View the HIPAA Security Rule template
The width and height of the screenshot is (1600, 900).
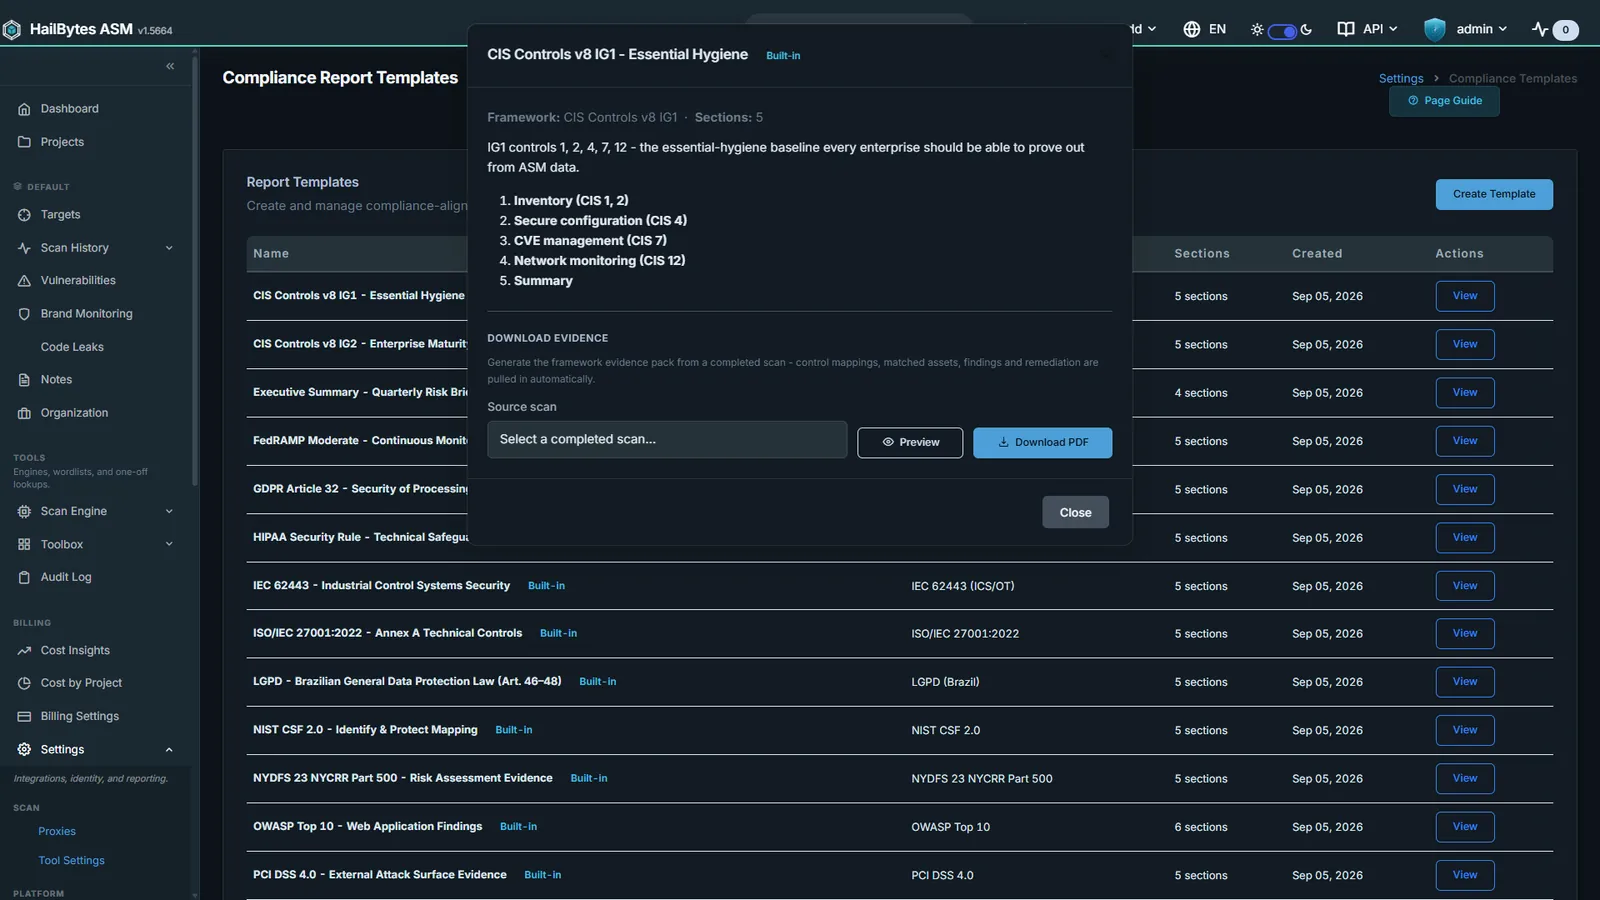[x=1465, y=538]
